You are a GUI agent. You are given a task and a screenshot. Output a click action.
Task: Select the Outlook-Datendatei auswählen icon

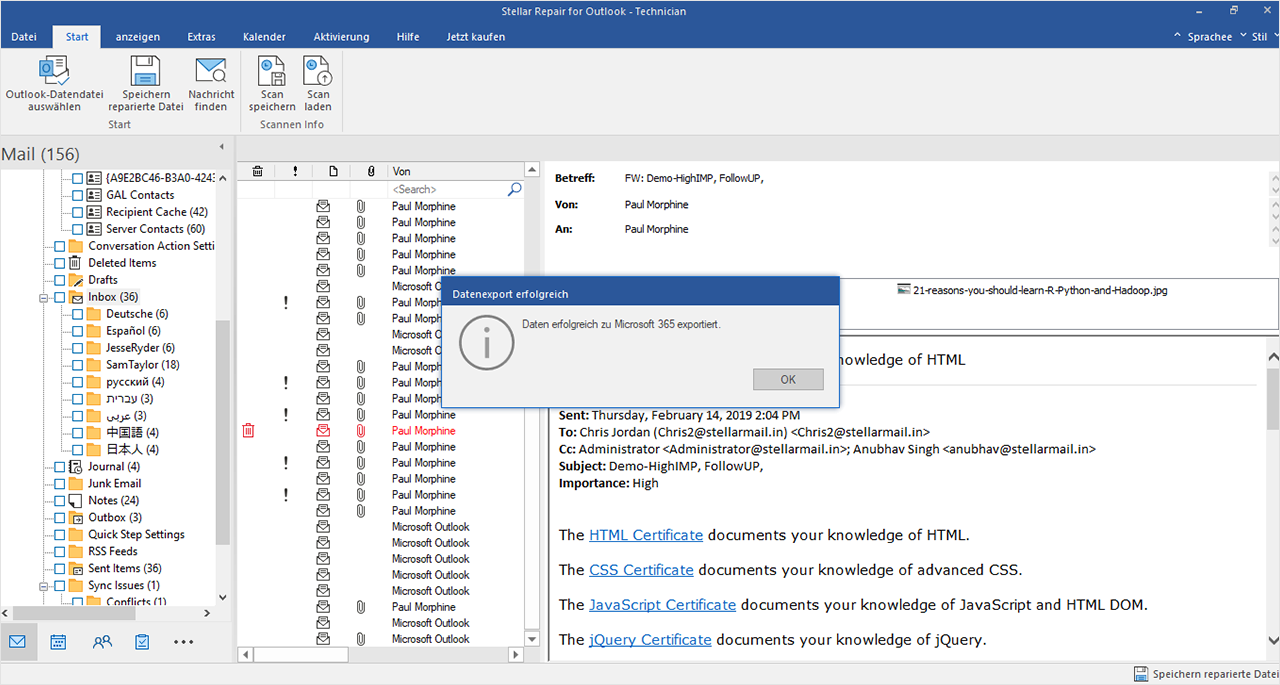(54, 71)
